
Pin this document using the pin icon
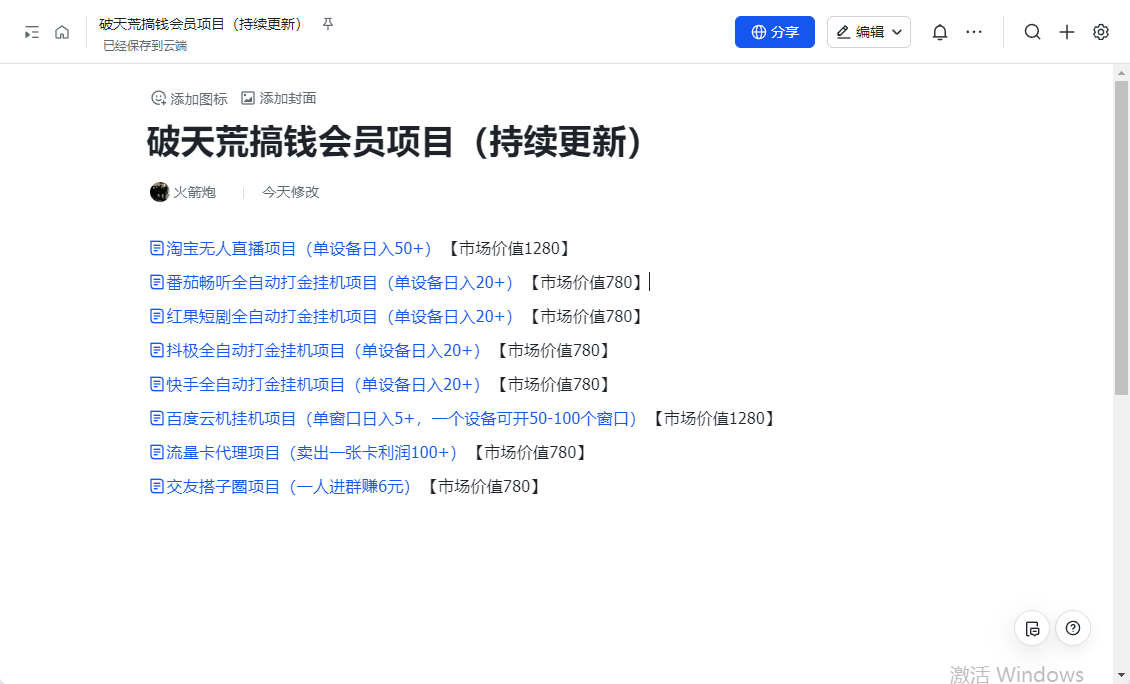327,24
